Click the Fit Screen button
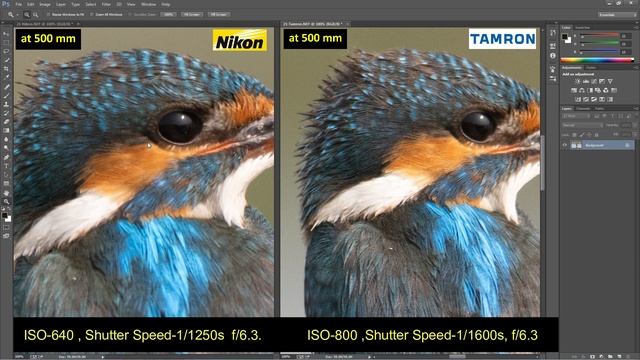This screenshot has width=640, height=360. (x=191, y=14)
